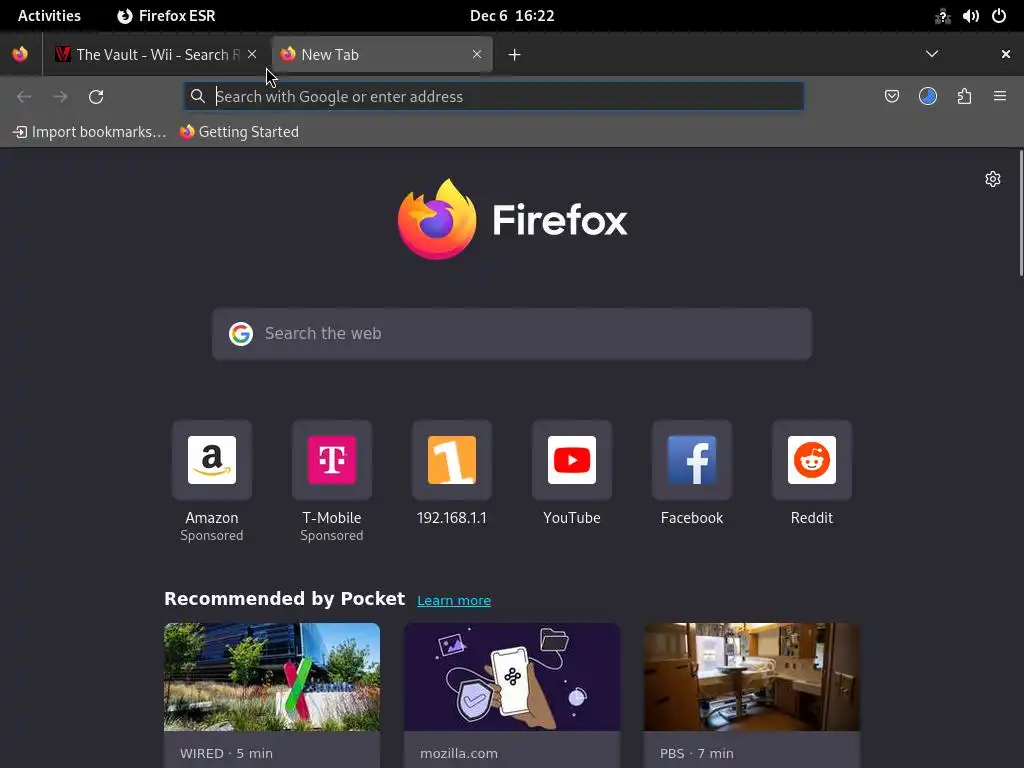Image resolution: width=1024 pixels, height=768 pixels.
Task: Open Getting Started bookmark
Action: coord(239,132)
